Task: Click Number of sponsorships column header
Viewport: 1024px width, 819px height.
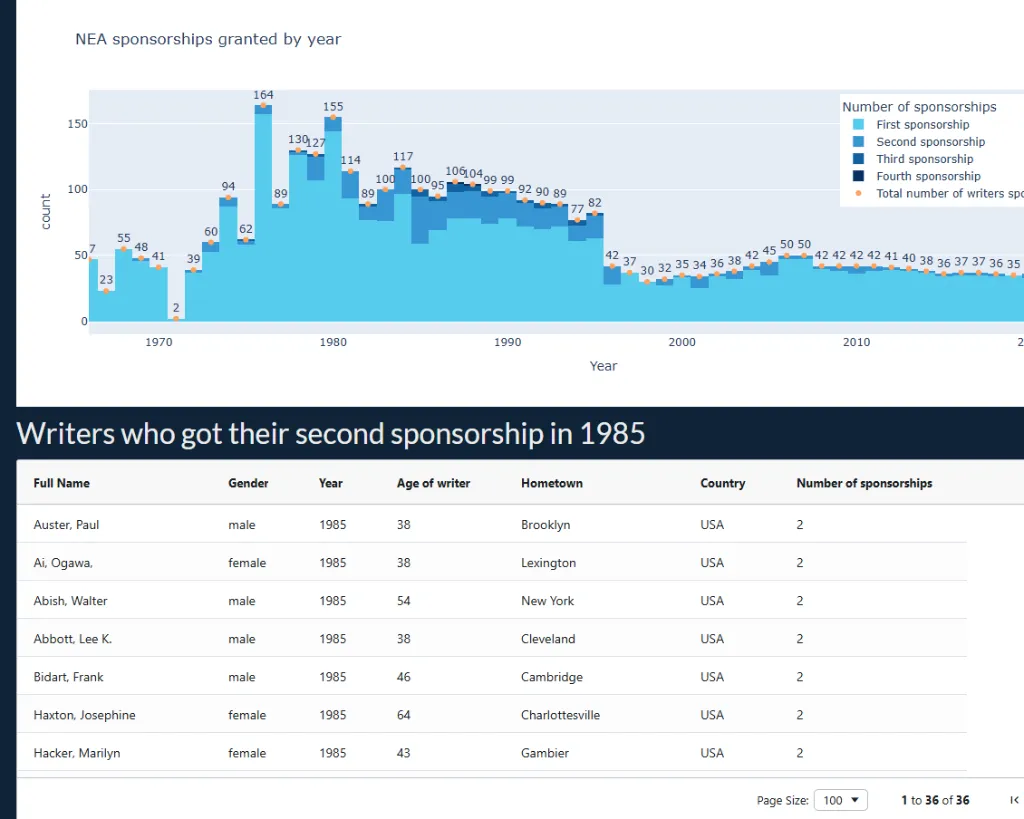Action: [x=864, y=483]
